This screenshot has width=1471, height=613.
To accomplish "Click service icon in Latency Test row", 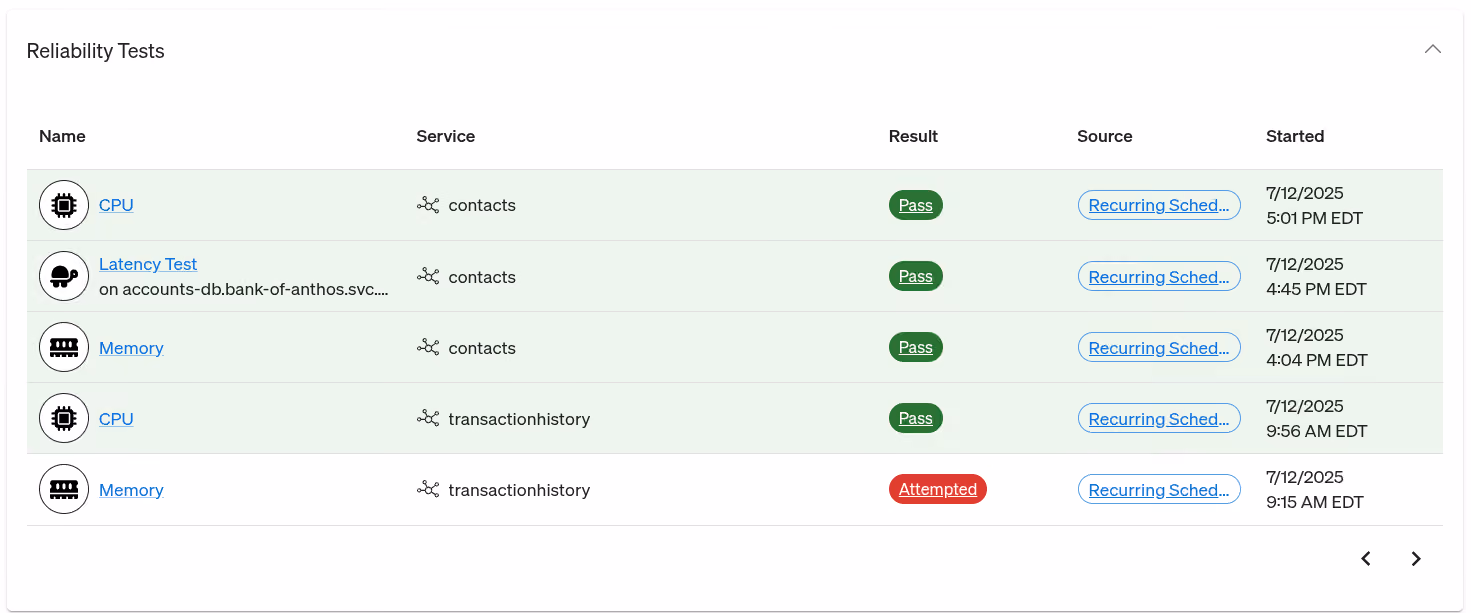I will (428, 276).
